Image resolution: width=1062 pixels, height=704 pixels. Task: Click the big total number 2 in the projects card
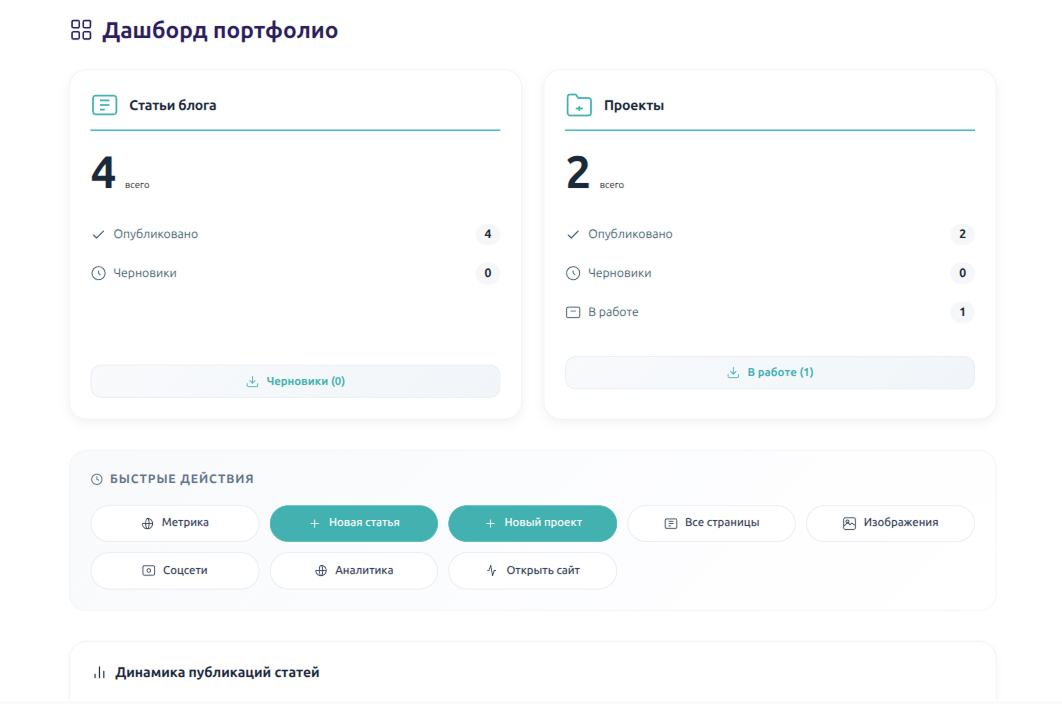(578, 173)
